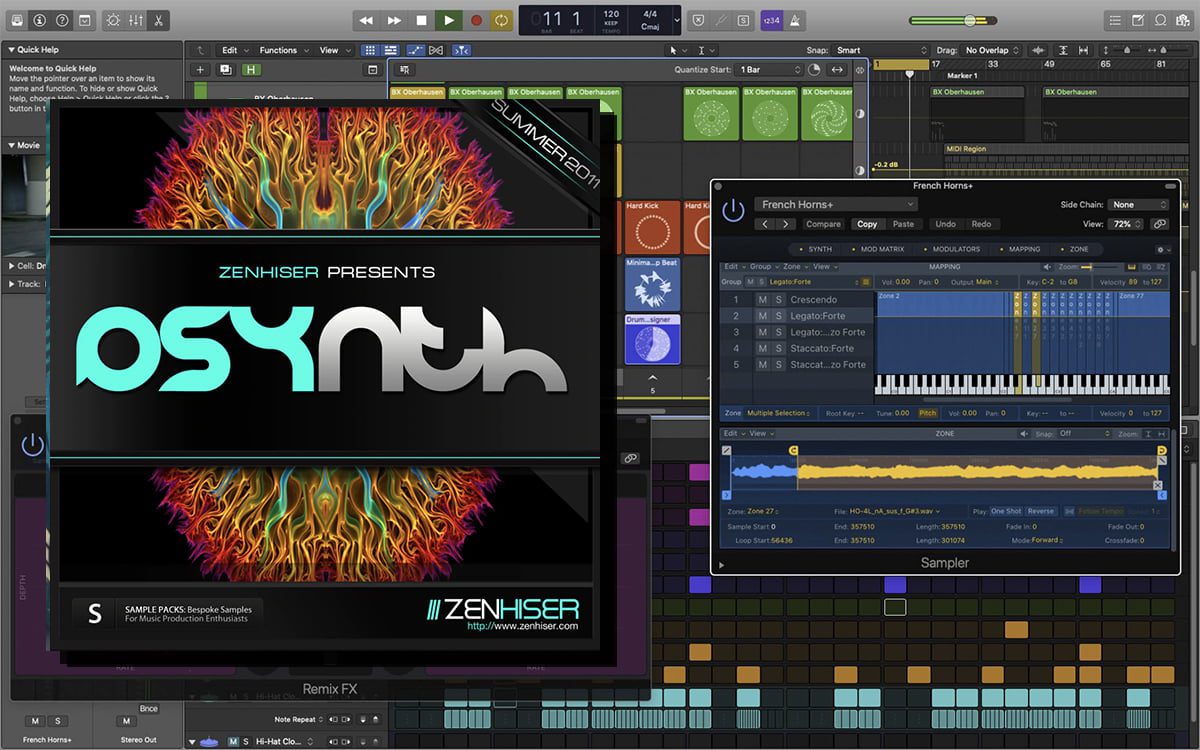Open the List Editors icon
Viewport: 1200px width, 750px height.
(1115, 20)
